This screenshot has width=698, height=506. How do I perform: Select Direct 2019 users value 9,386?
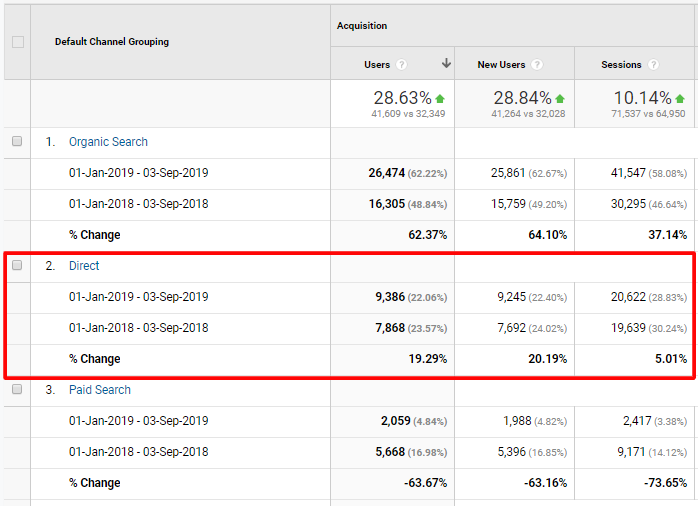click(x=390, y=297)
